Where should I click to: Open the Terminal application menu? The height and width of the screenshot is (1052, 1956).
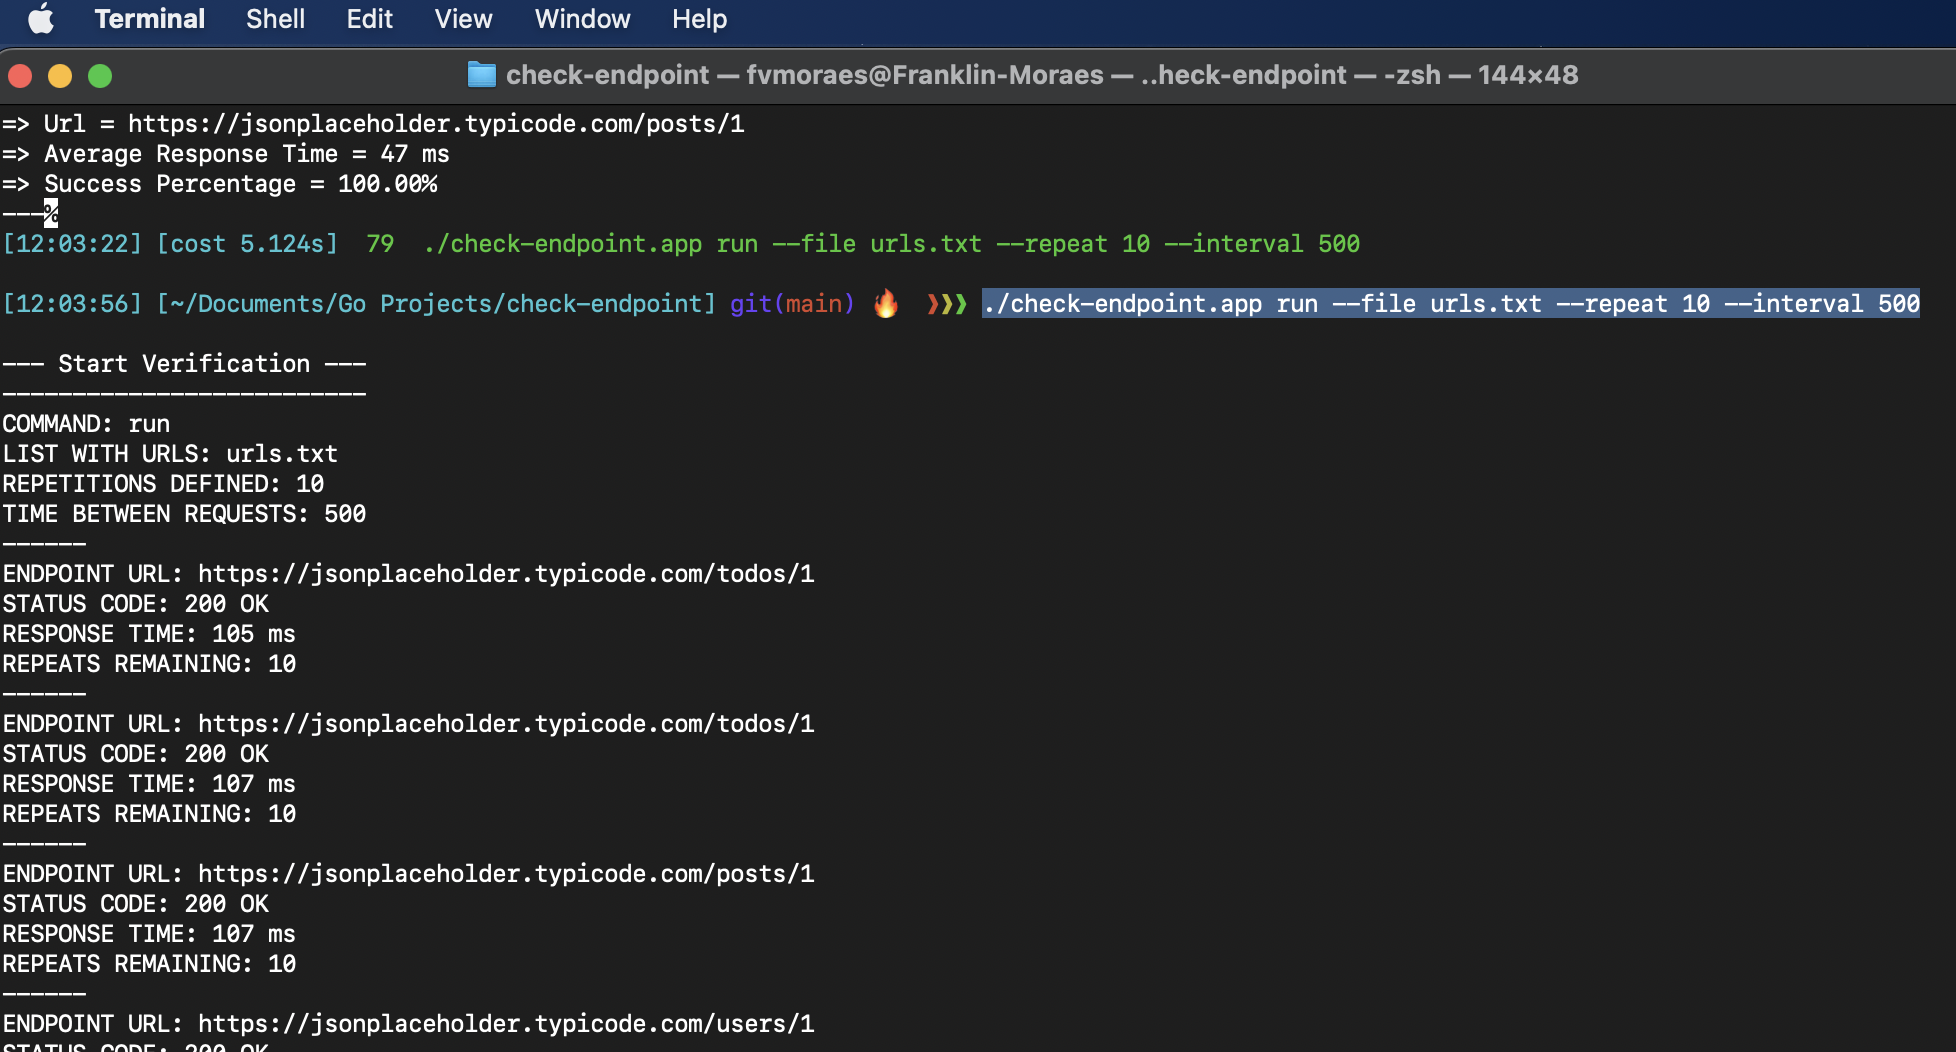[x=149, y=19]
